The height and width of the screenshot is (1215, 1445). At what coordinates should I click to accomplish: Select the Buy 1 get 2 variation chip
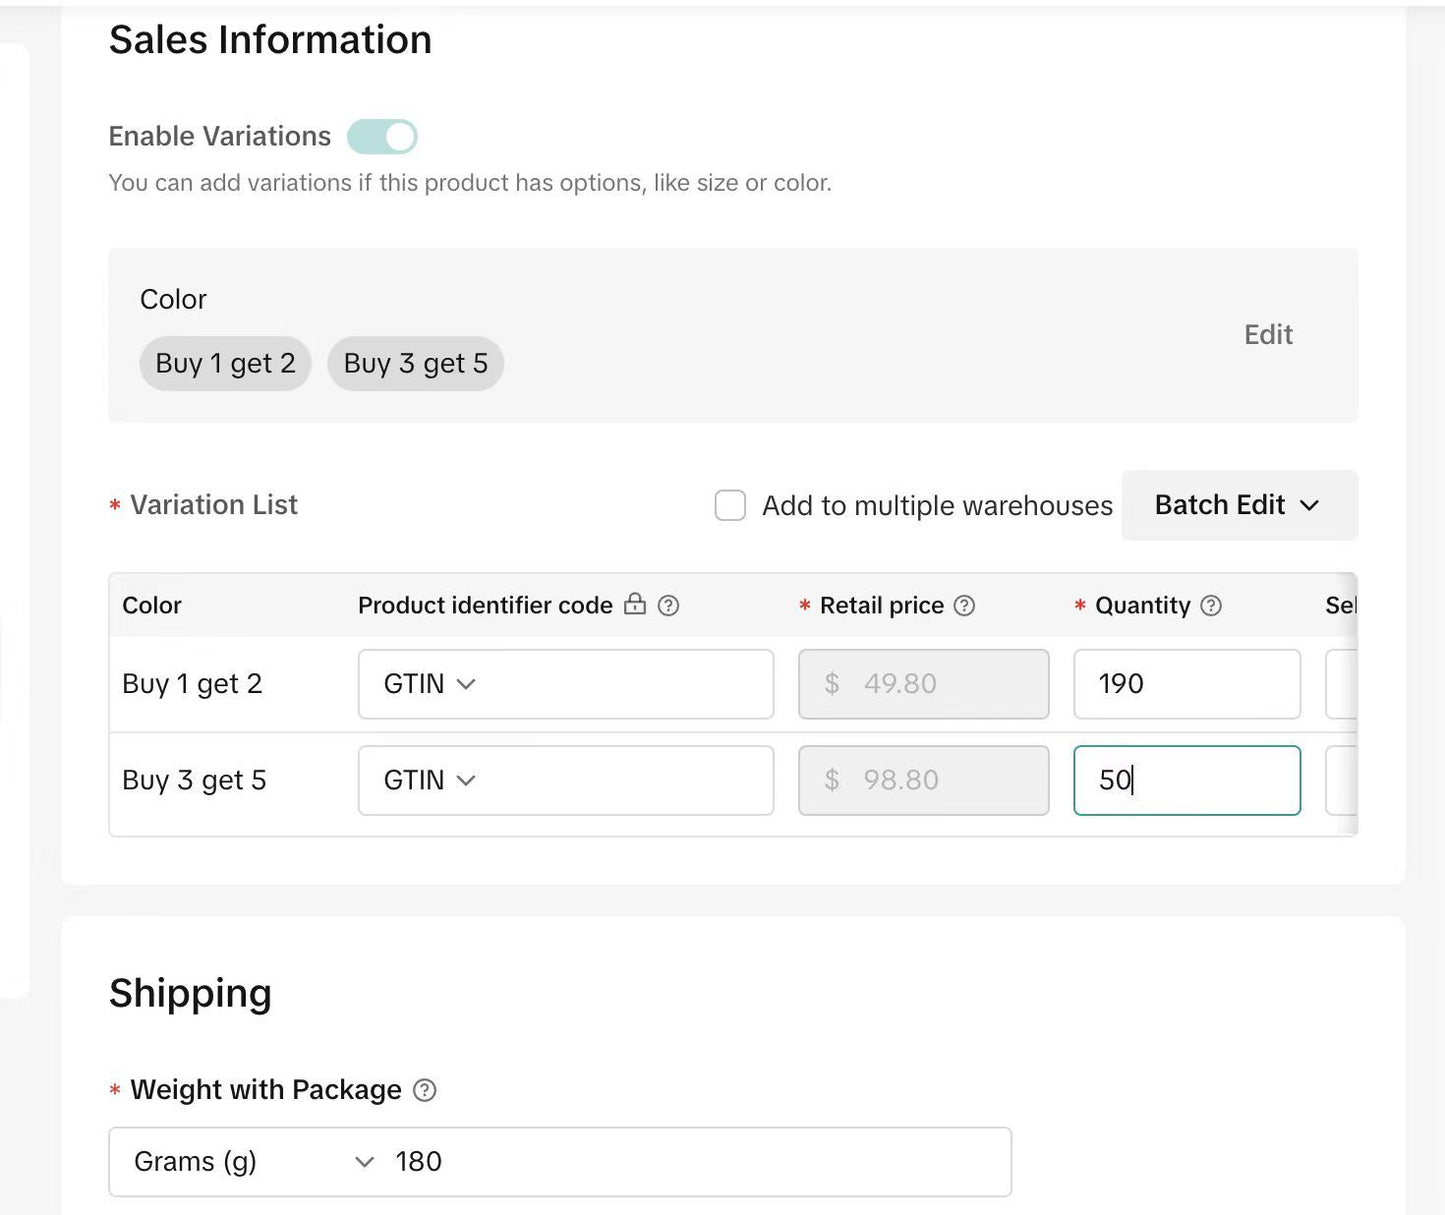pyautogui.click(x=225, y=363)
